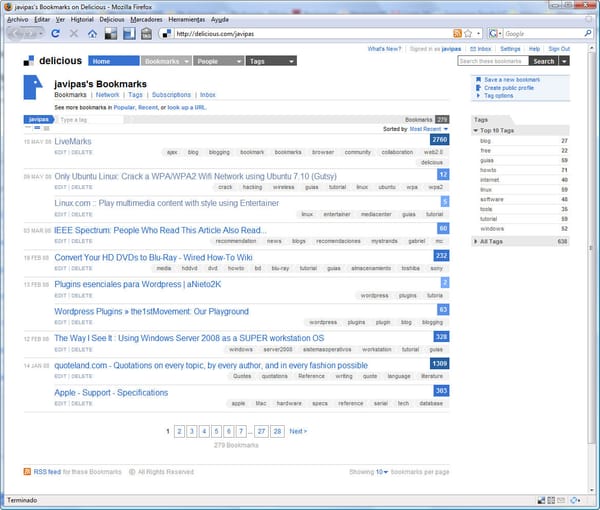Click the stop loading X button
600x510 pixels.
click(x=75, y=33)
